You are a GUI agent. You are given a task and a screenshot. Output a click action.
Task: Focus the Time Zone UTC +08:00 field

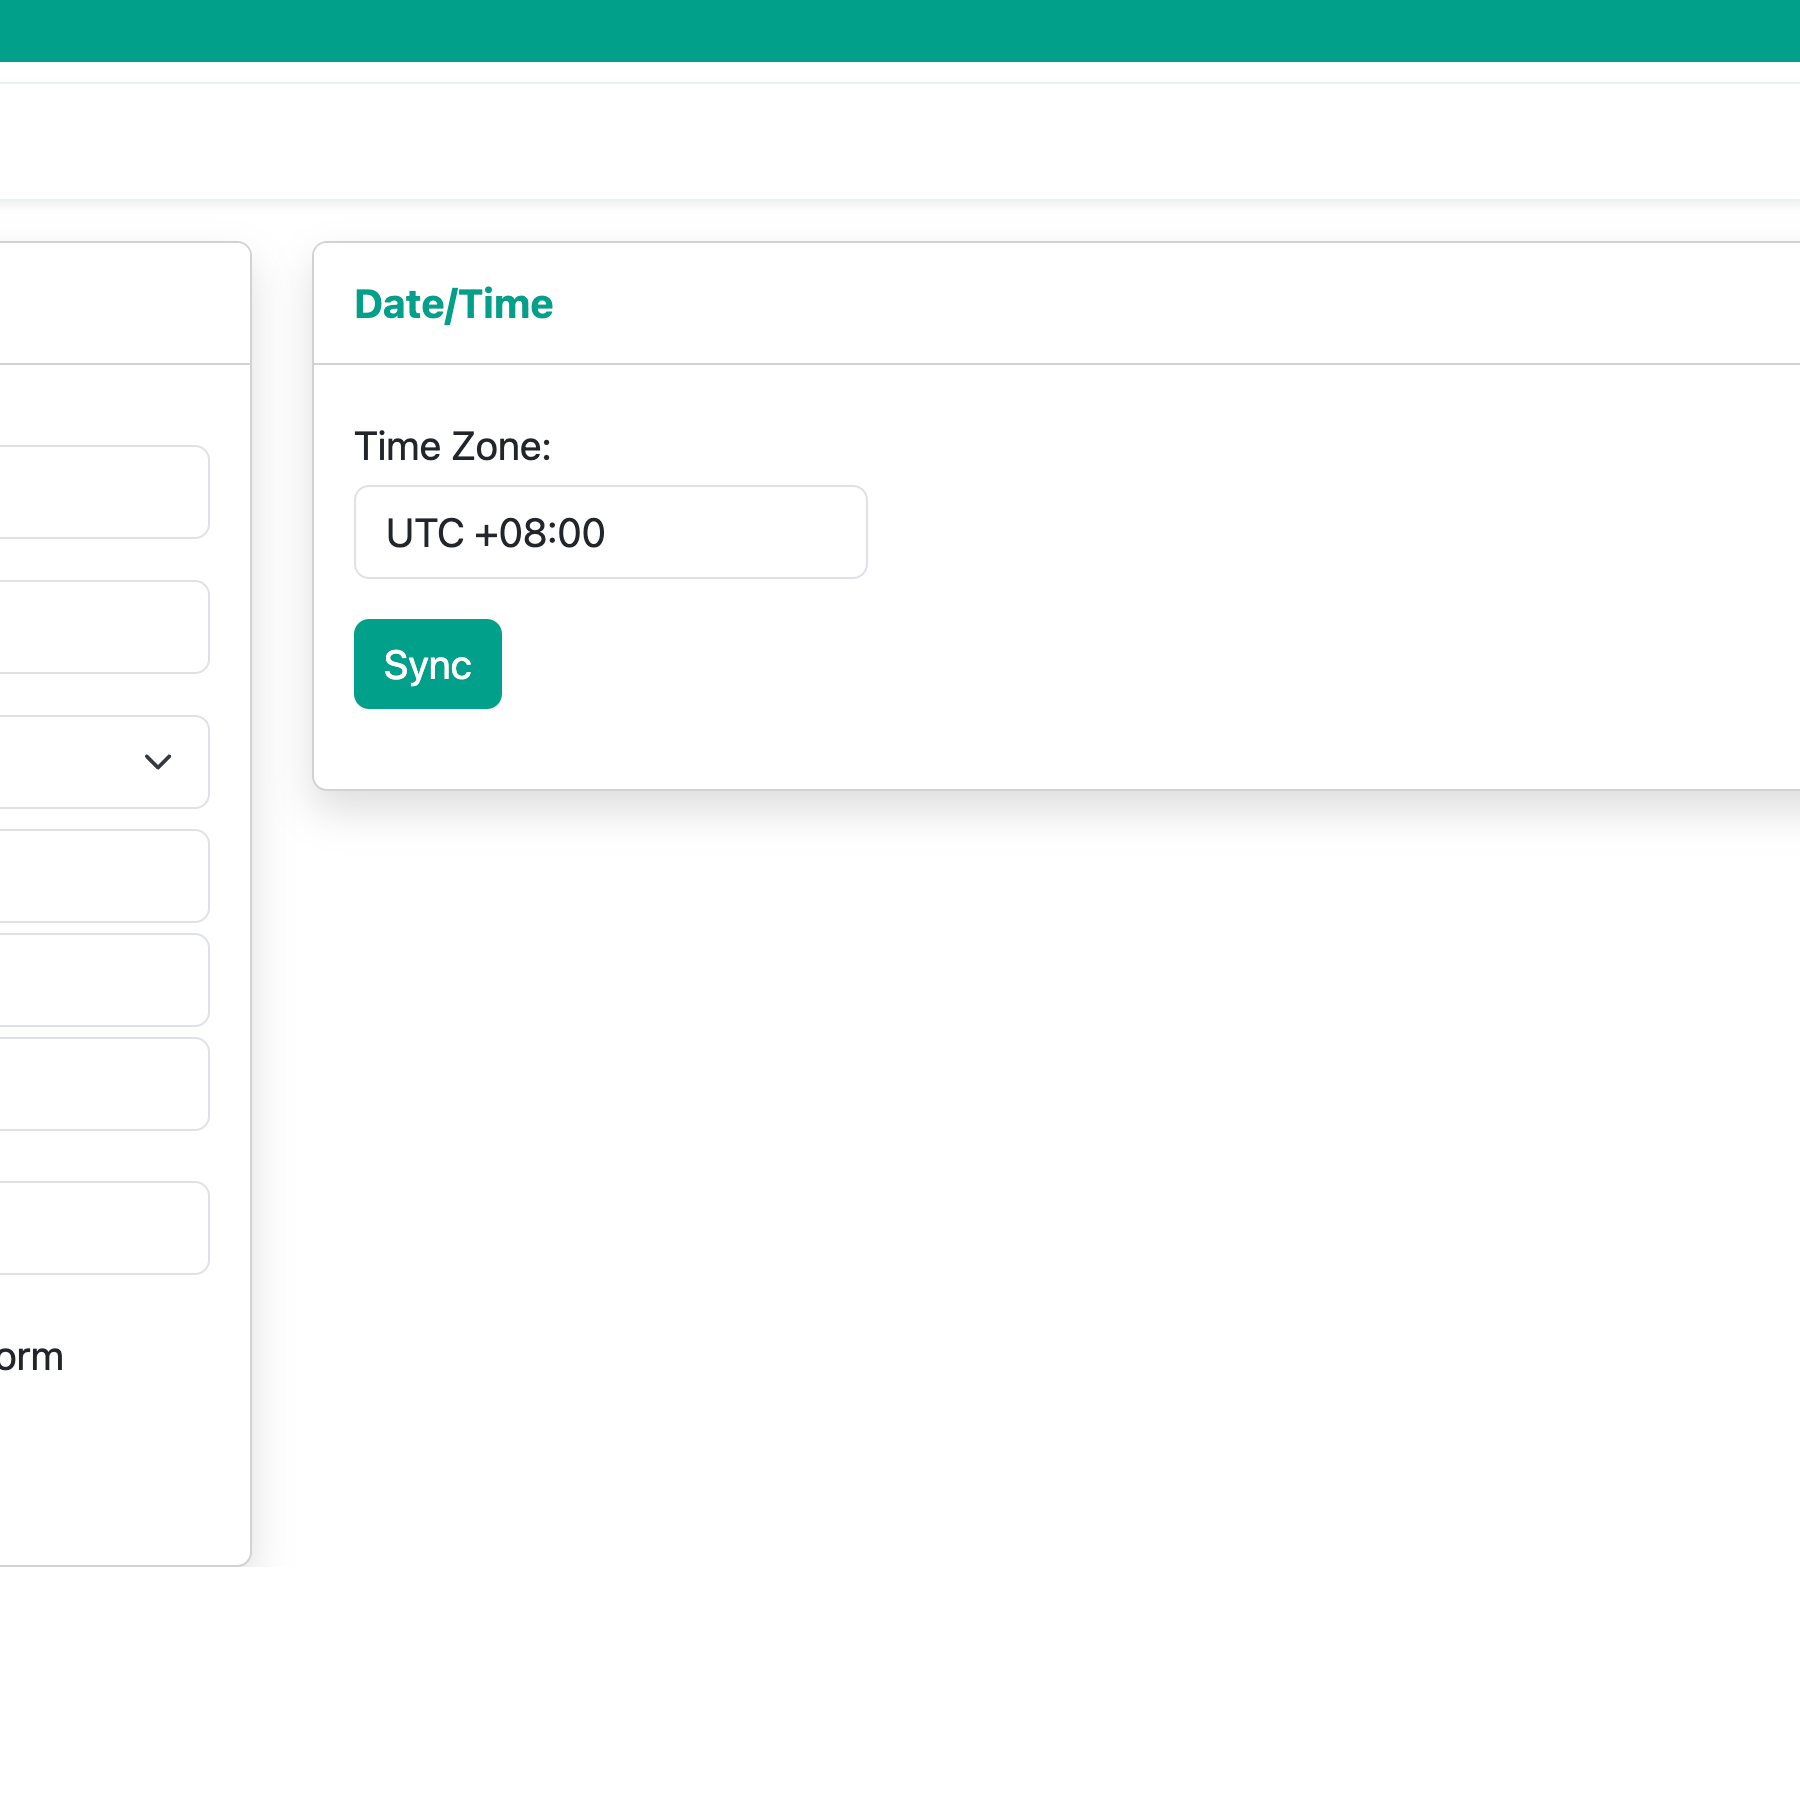tap(610, 532)
